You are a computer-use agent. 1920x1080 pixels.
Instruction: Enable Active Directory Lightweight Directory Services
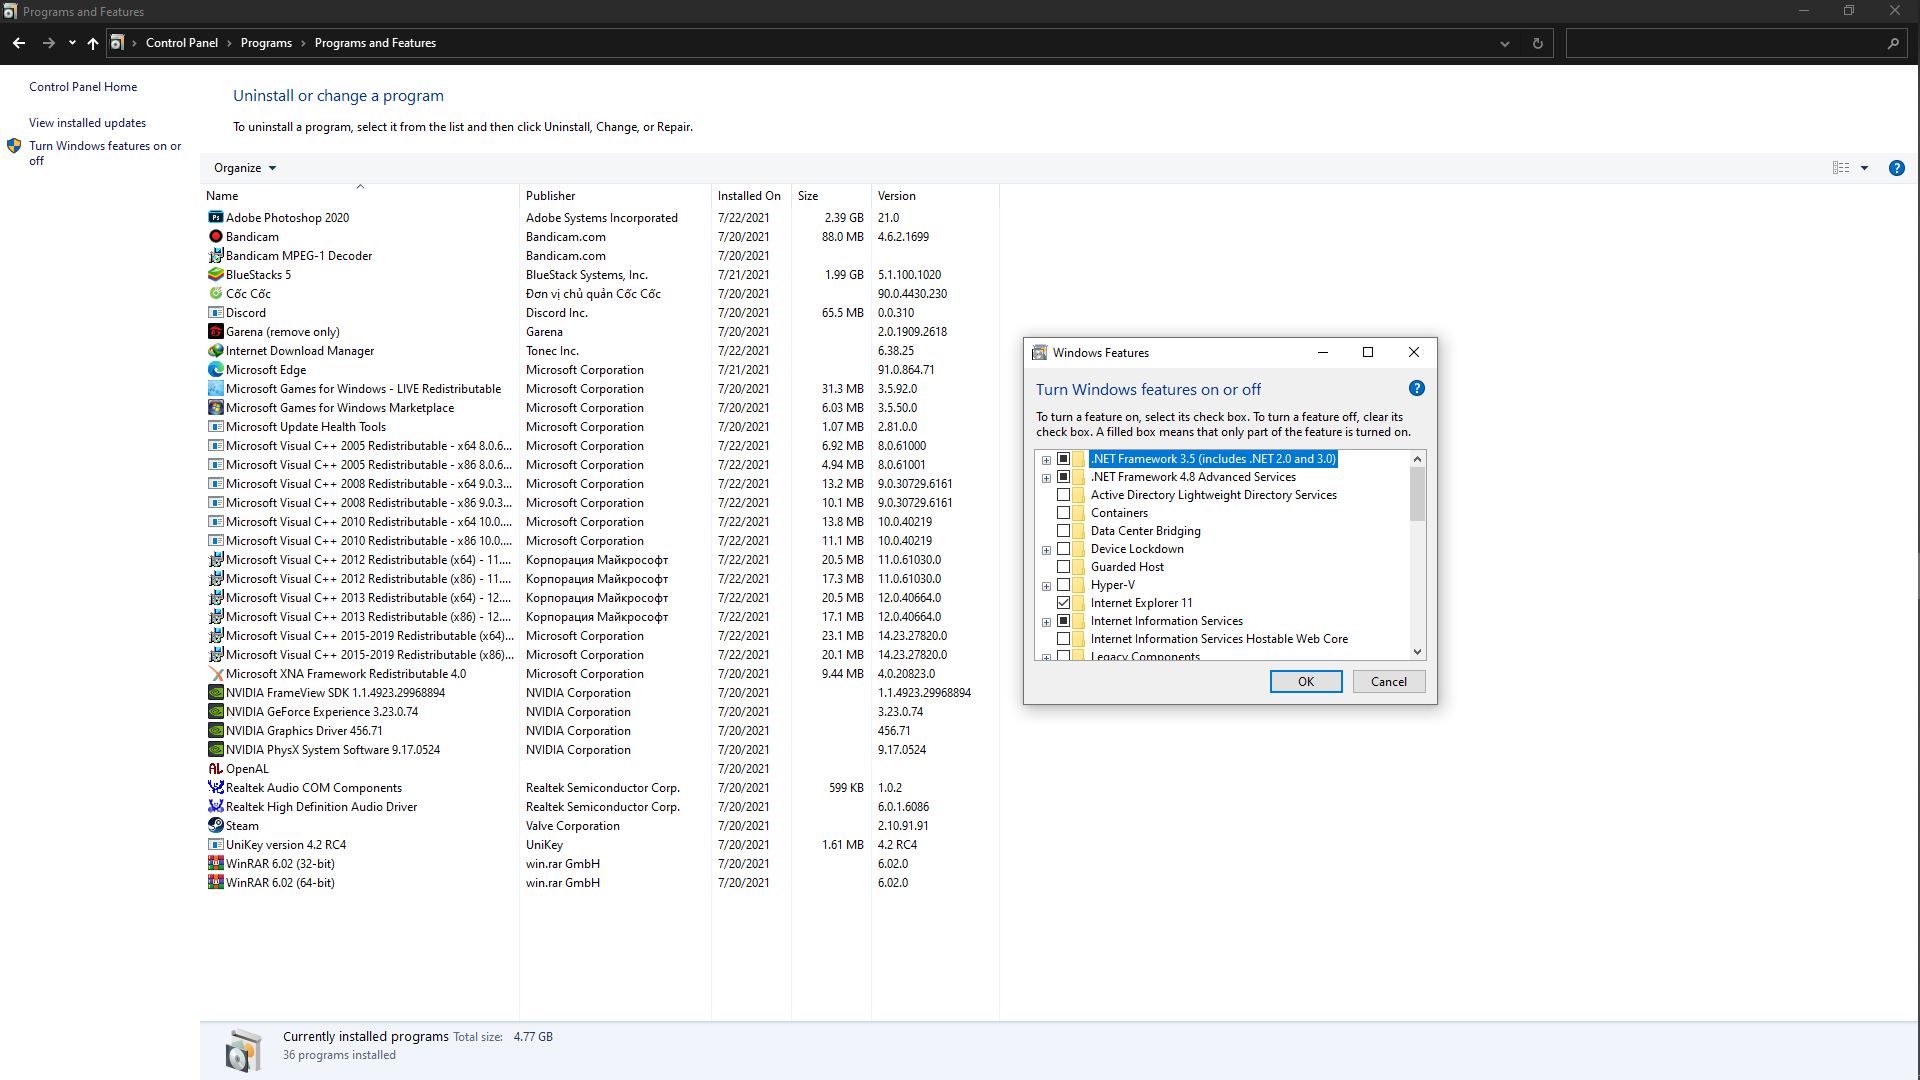(1064, 495)
